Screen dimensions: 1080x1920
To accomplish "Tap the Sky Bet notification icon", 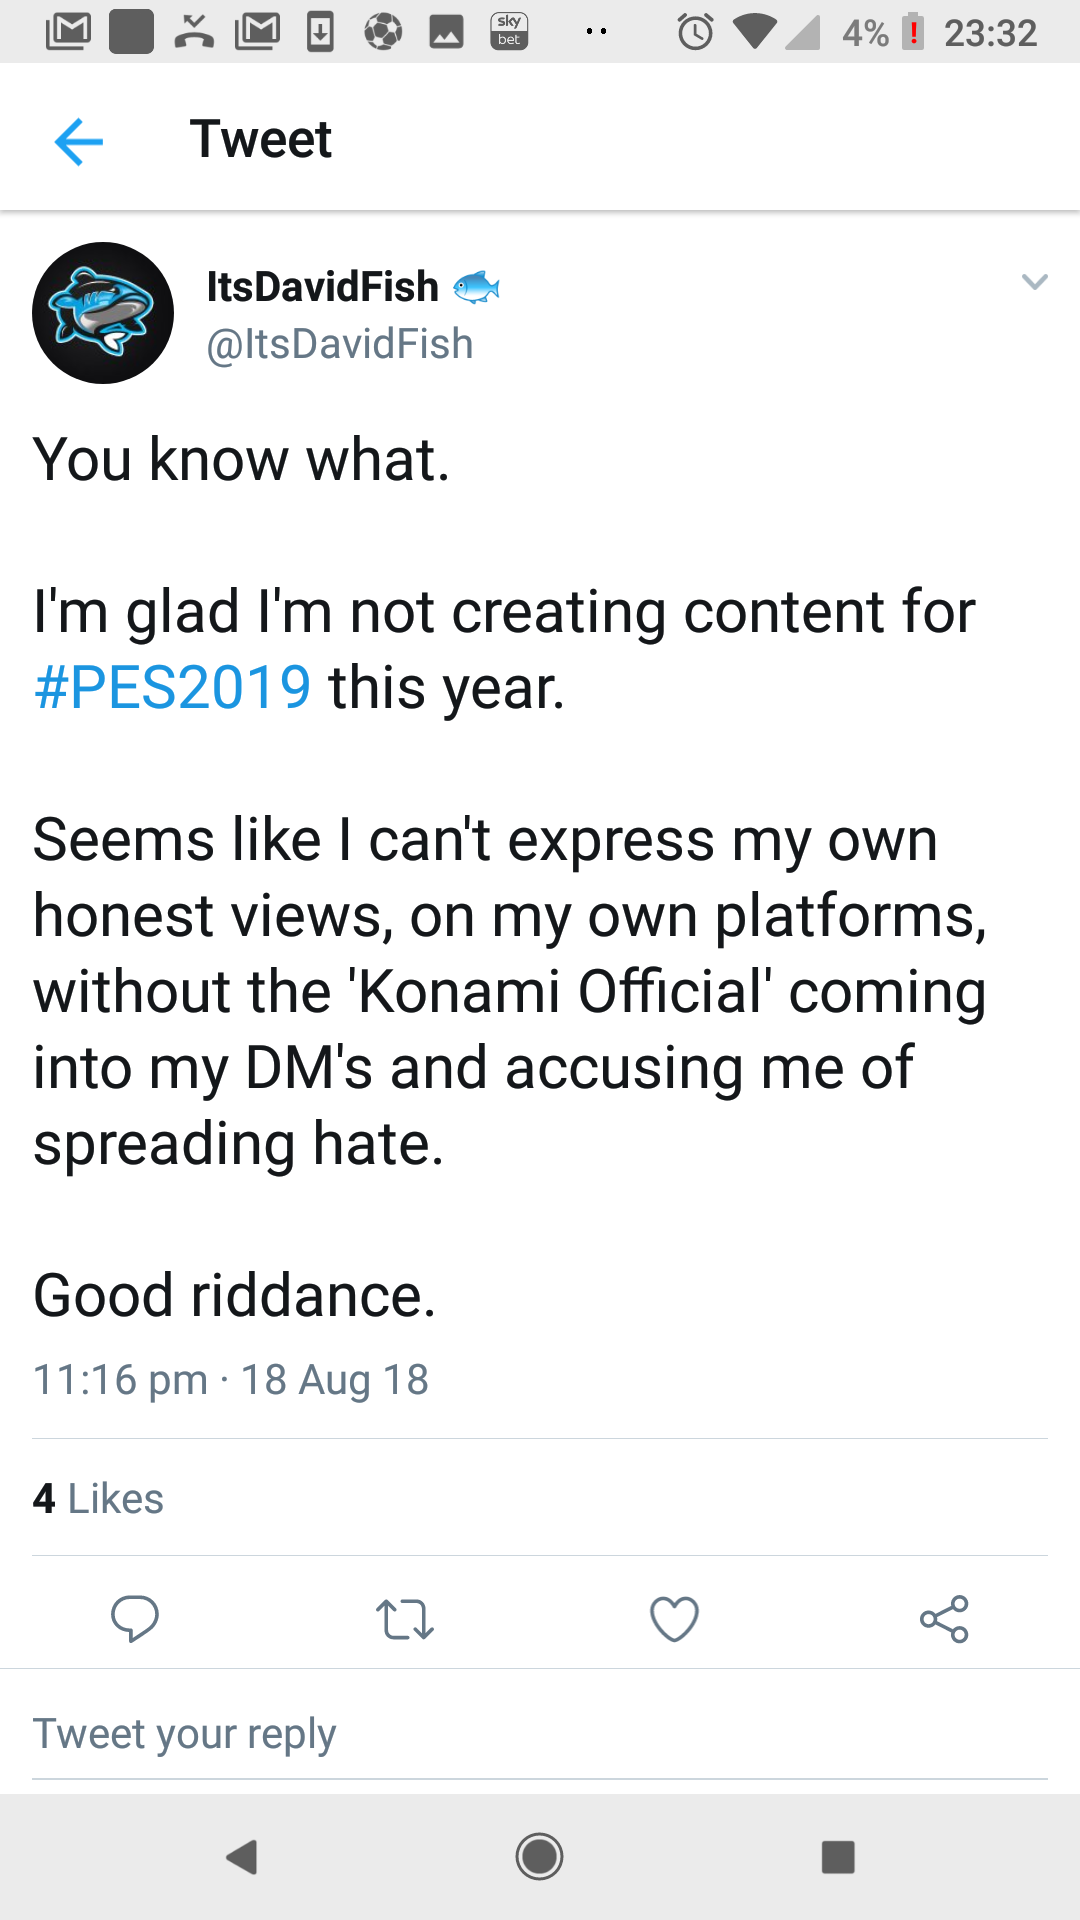I will 509,32.
